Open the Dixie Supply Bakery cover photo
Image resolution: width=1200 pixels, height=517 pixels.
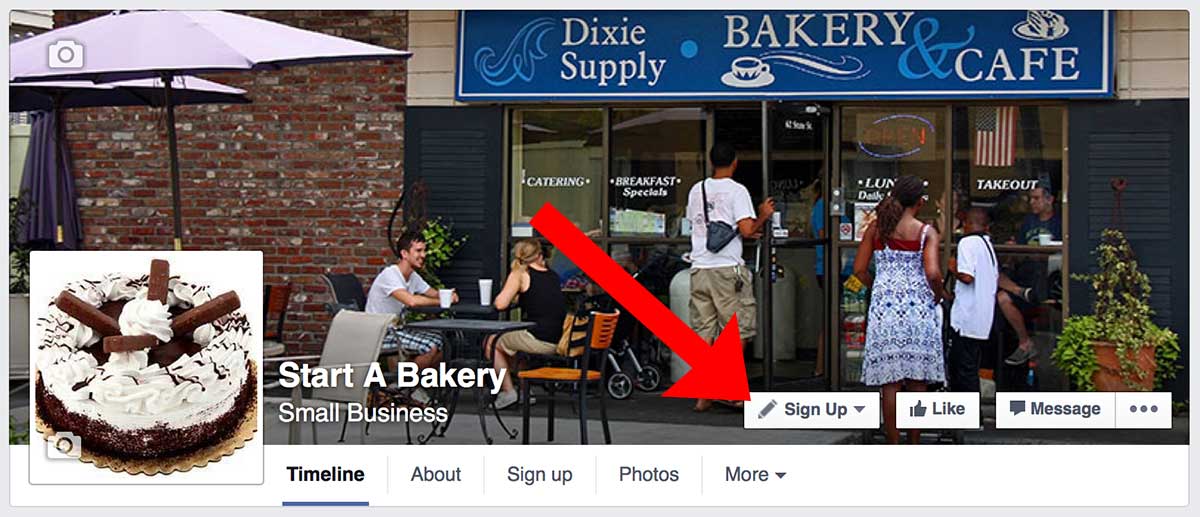(600, 200)
